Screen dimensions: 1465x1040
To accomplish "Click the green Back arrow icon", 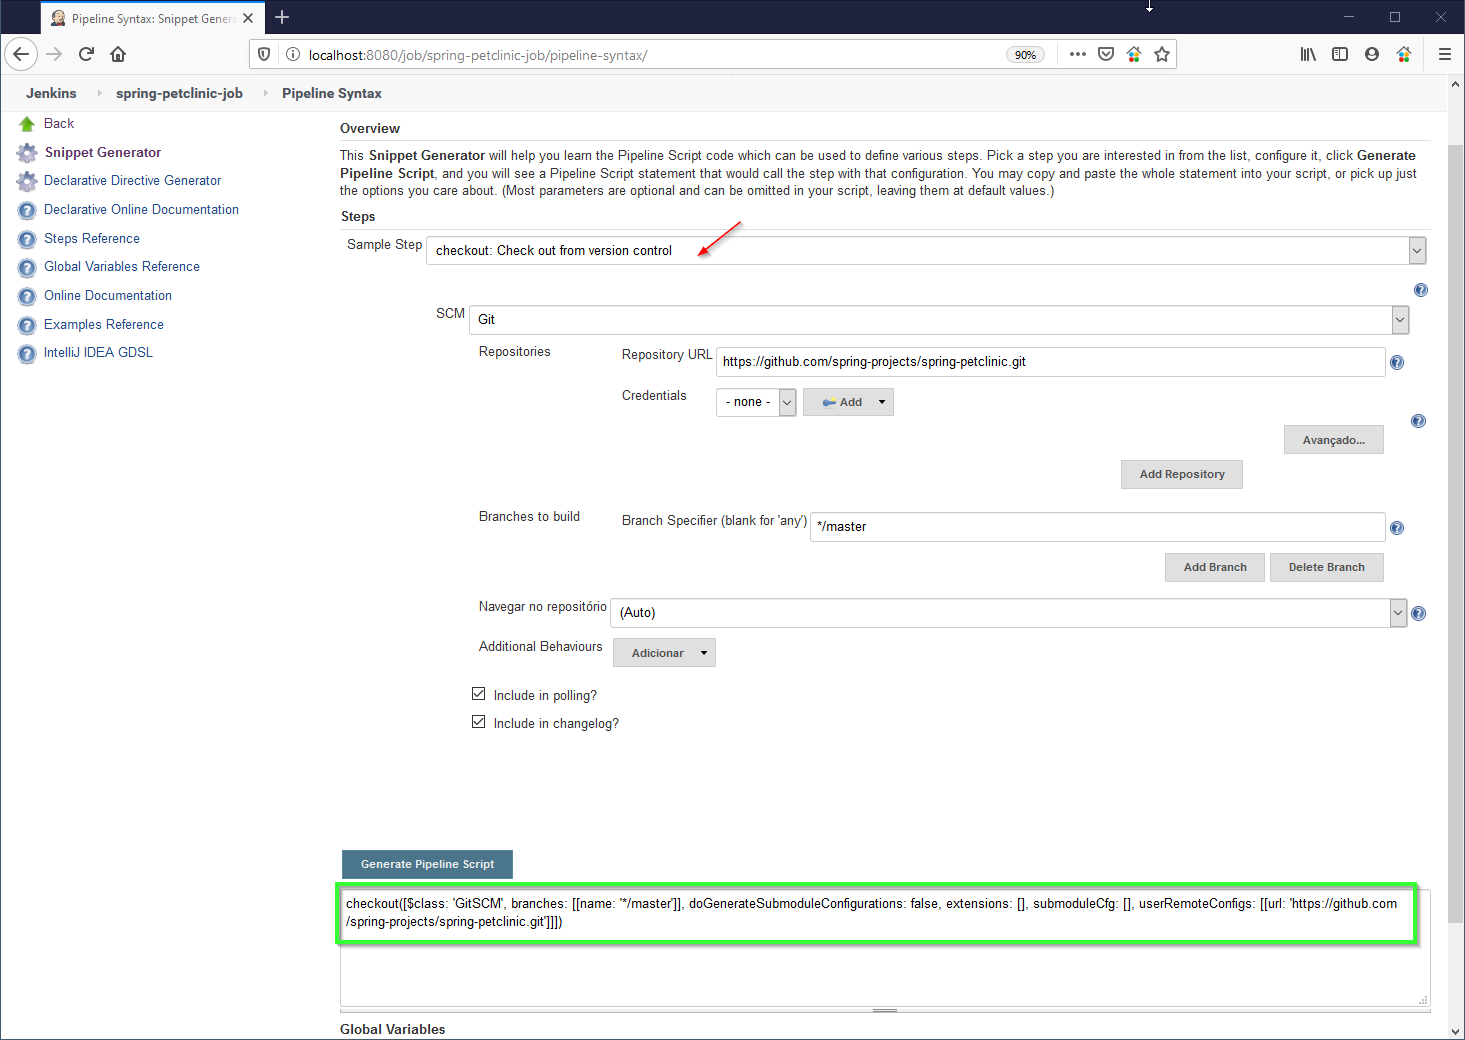I will point(27,124).
